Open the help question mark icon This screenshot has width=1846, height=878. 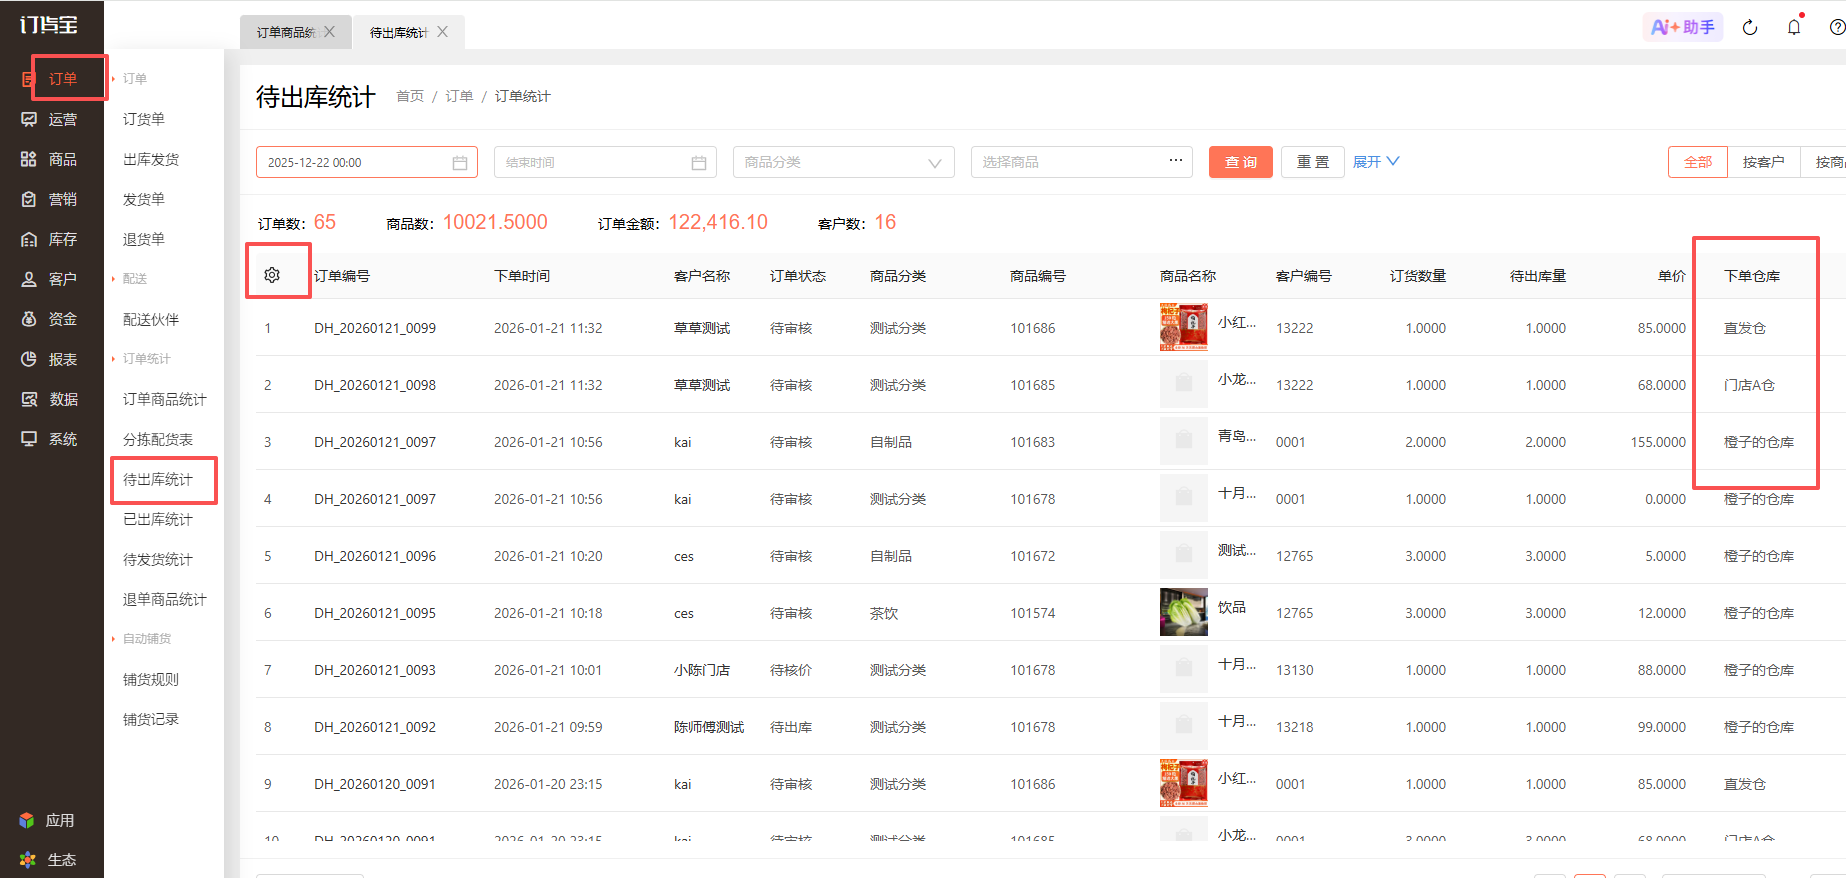(1837, 27)
